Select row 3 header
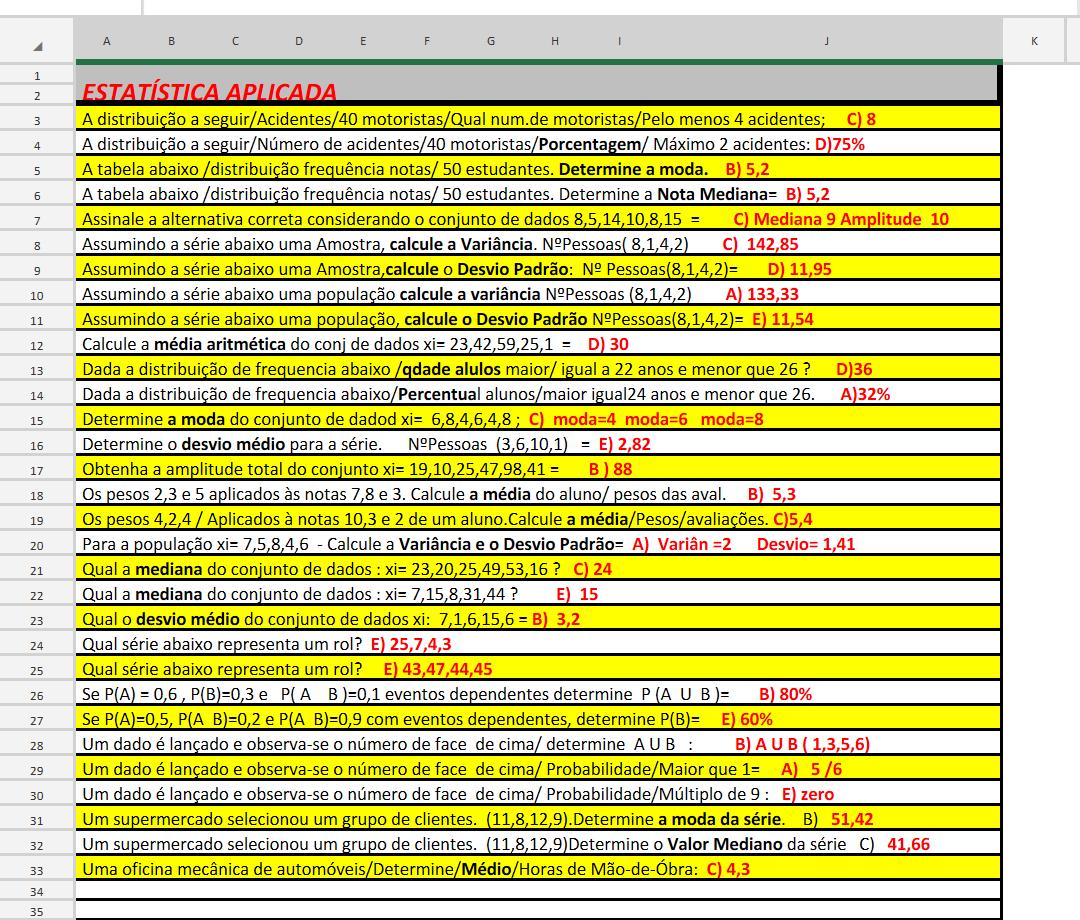Image resolution: width=1080 pixels, height=920 pixels. pyautogui.click(x=37, y=120)
